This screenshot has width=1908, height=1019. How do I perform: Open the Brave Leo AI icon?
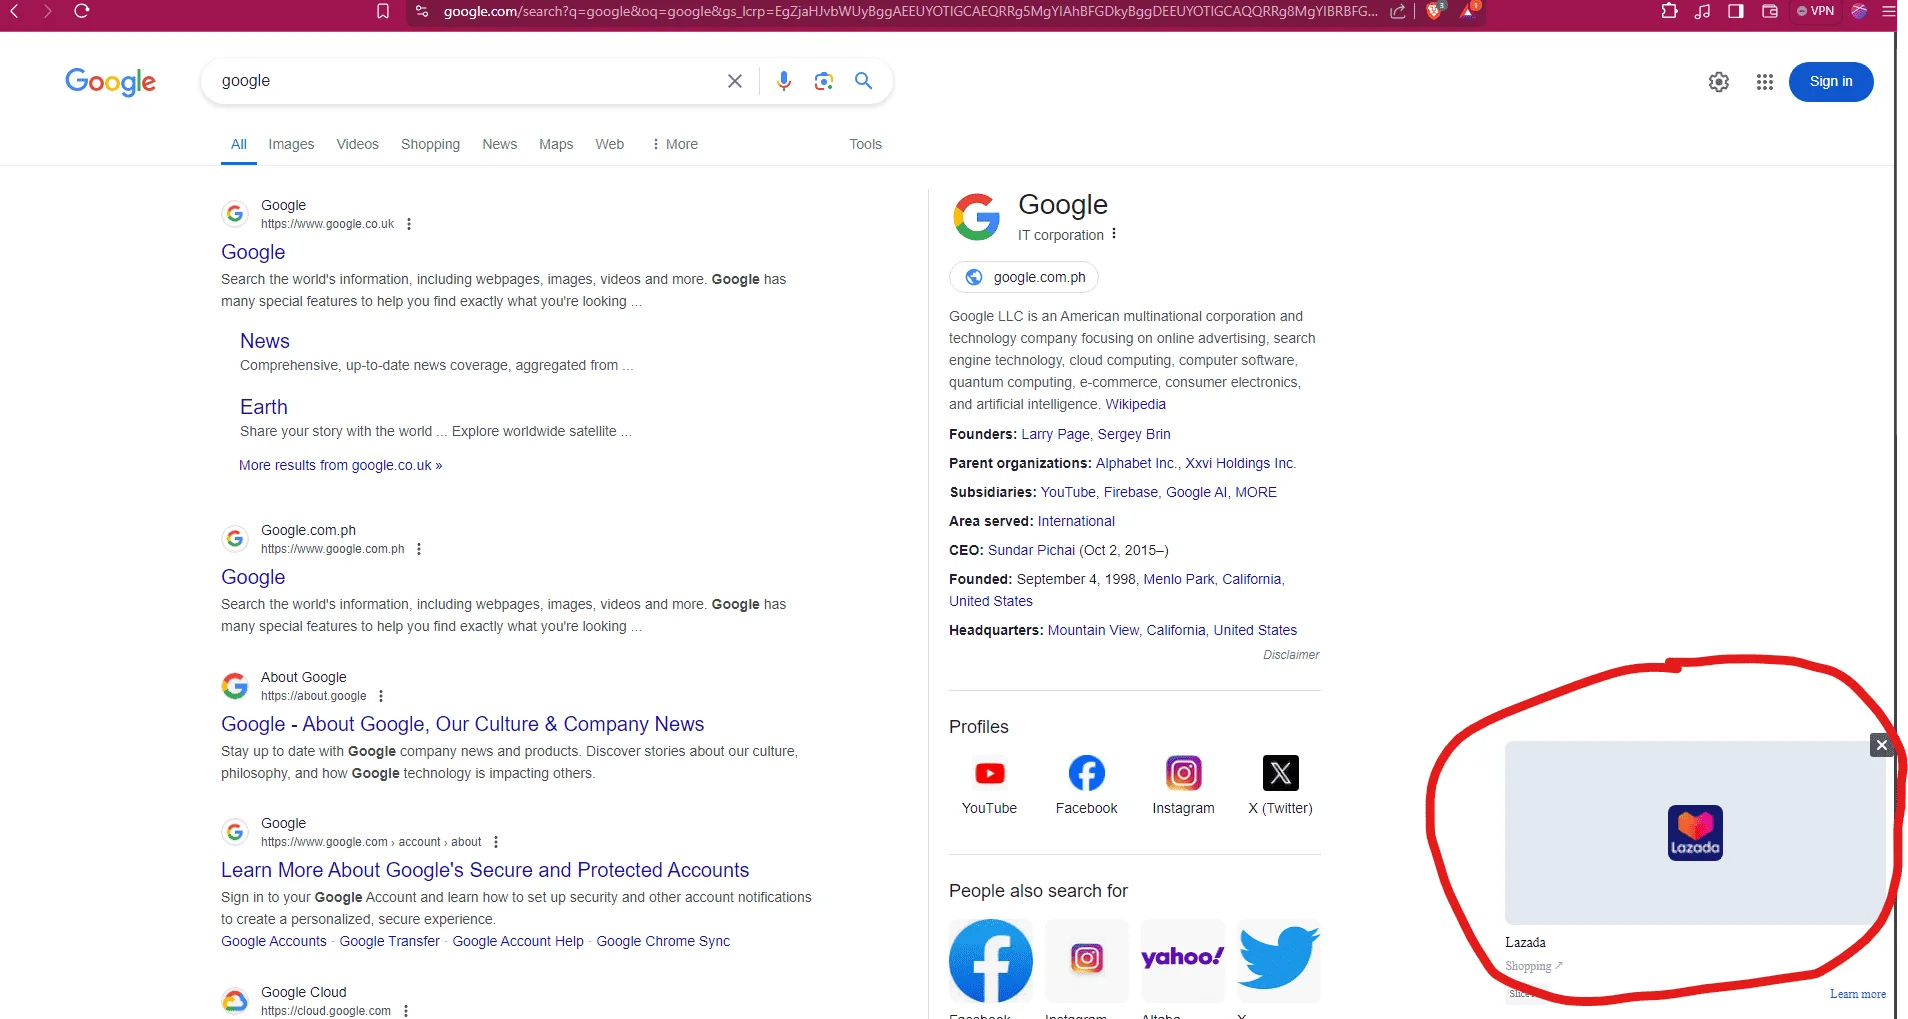(x=1859, y=11)
